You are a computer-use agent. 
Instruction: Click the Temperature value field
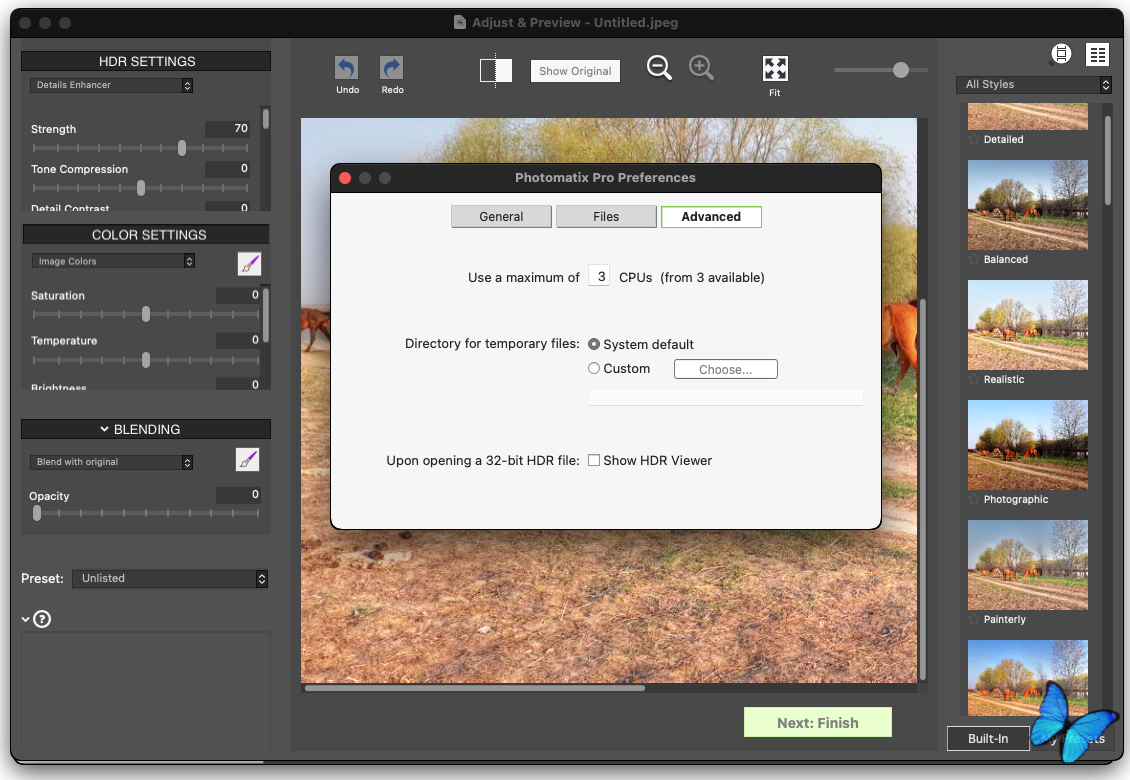[x=239, y=340]
